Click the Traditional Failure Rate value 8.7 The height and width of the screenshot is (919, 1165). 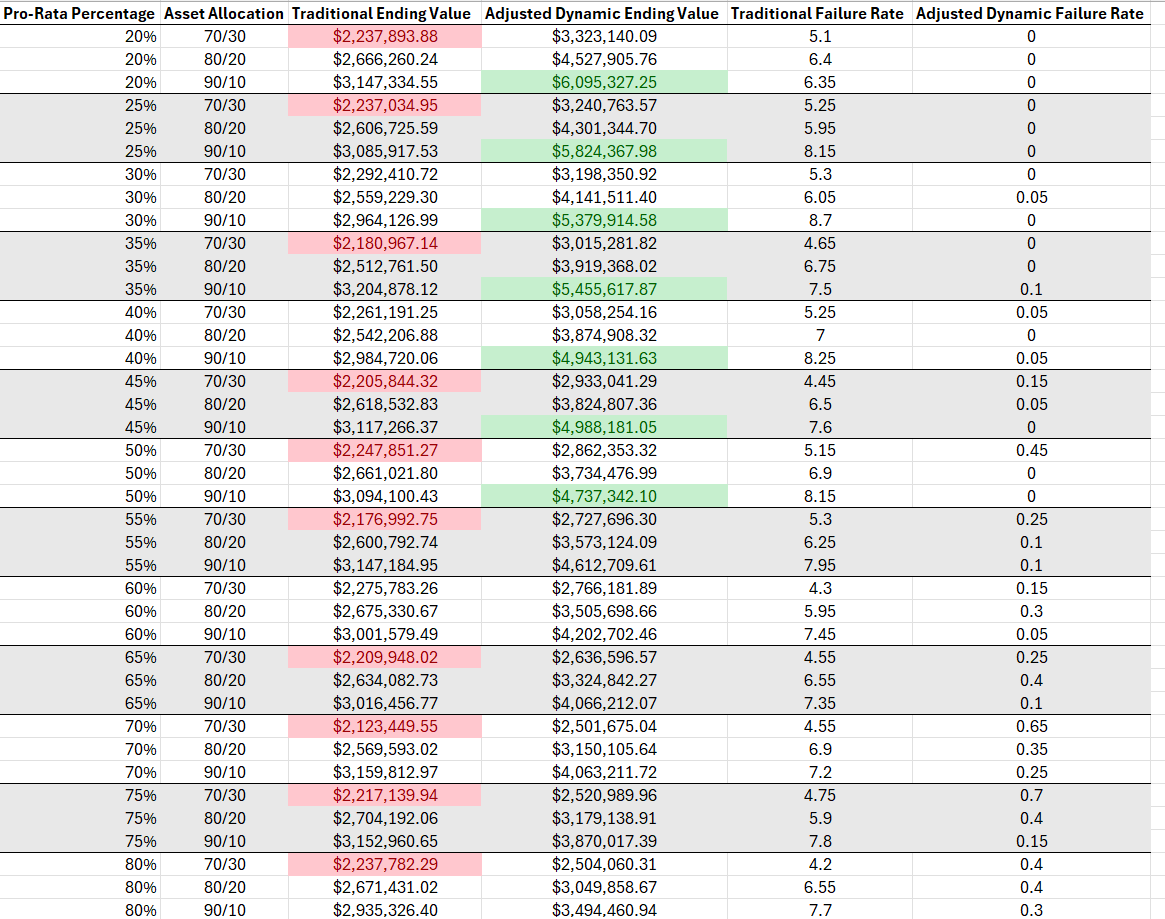[x=820, y=221]
